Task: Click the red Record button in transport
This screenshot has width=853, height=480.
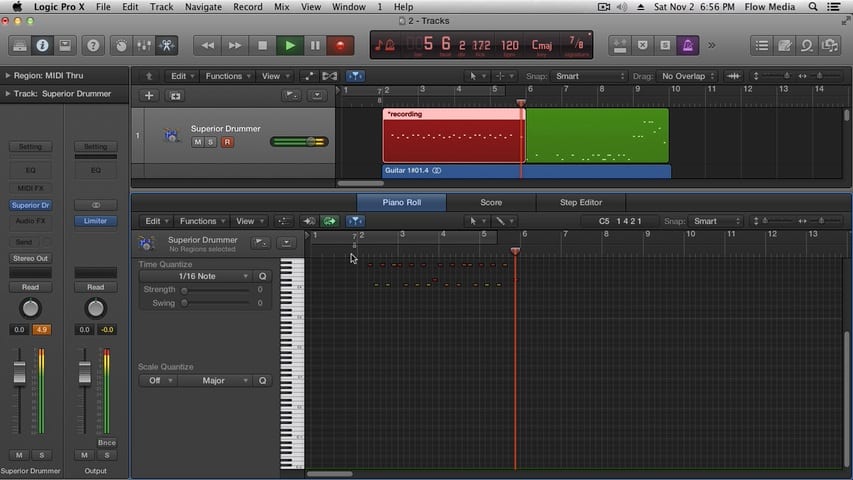Action: click(342, 45)
